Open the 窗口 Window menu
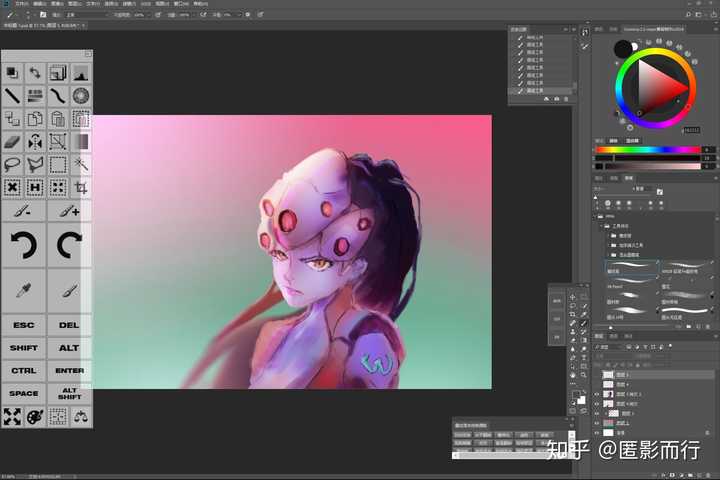The height and width of the screenshot is (480, 720). pyautogui.click(x=181, y=4)
